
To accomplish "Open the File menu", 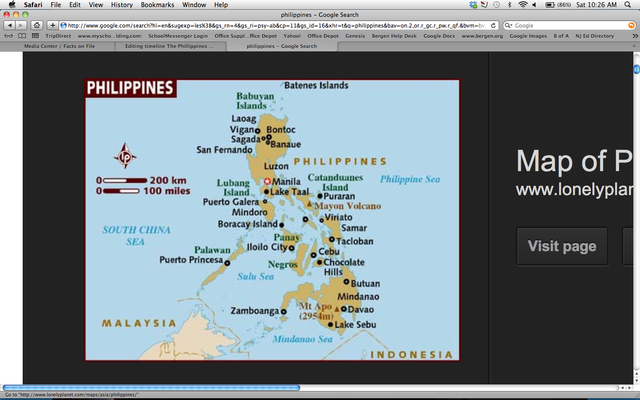I will (56, 4).
